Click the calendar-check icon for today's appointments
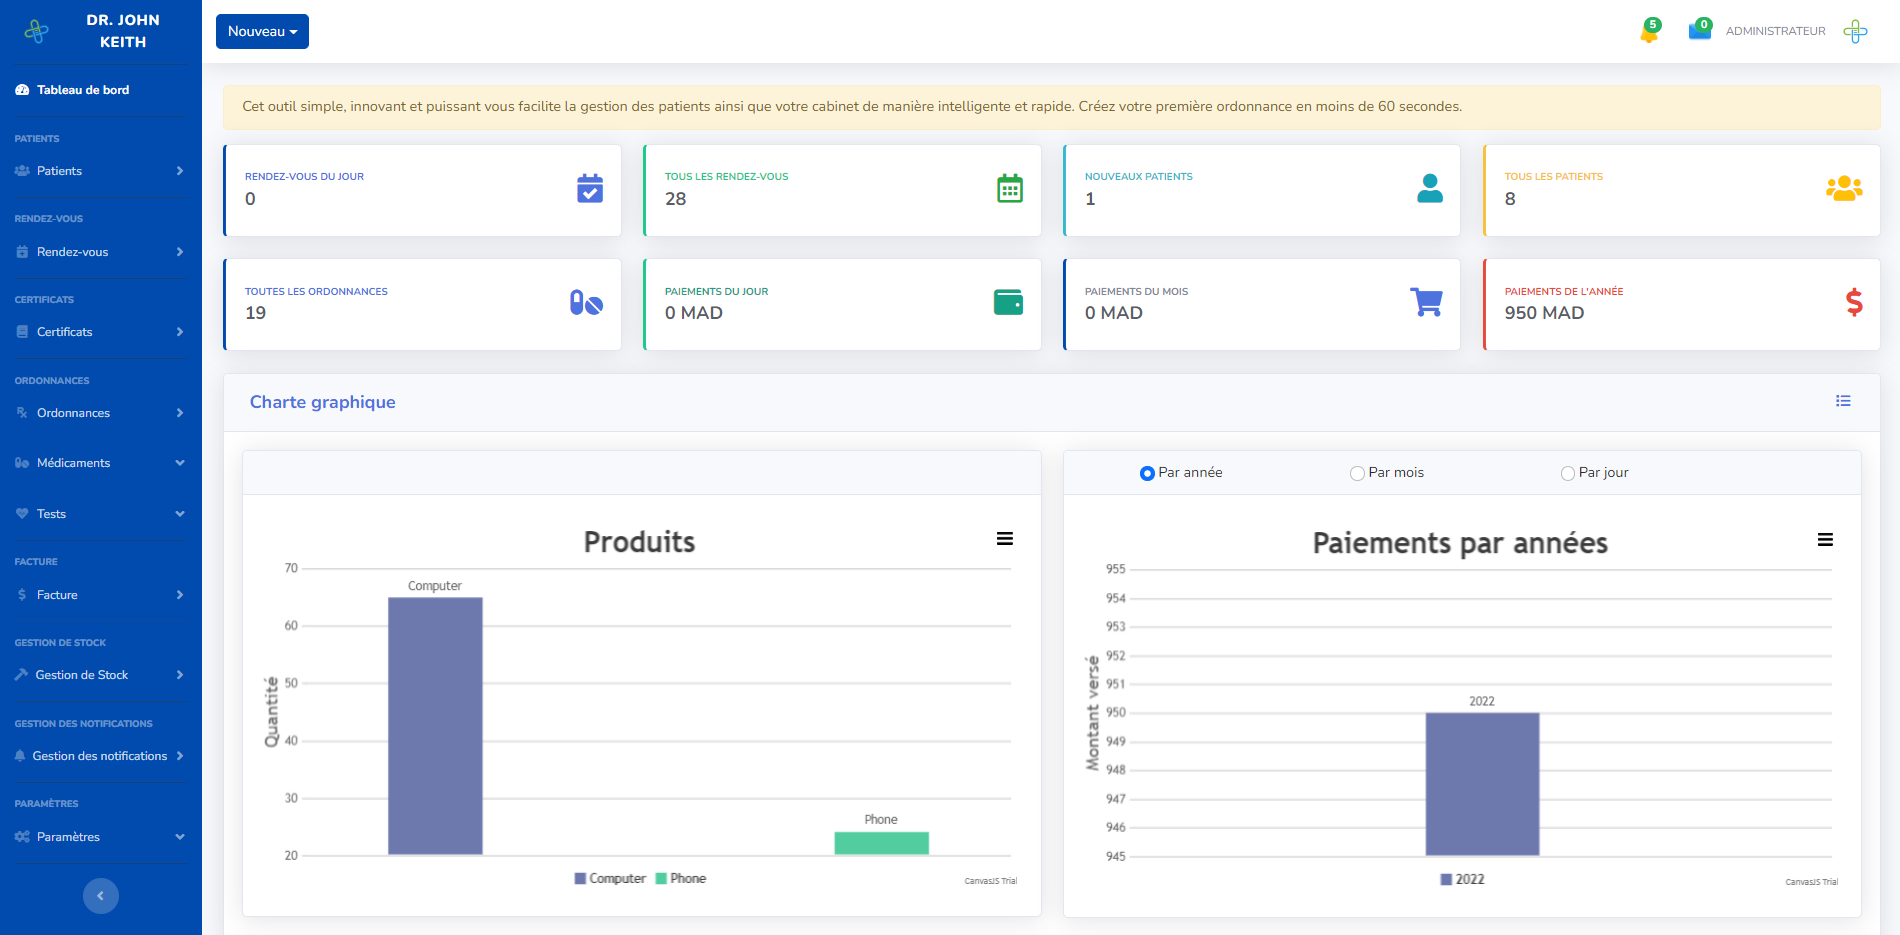The height and width of the screenshot is (935, 1900). coord(590,188)
